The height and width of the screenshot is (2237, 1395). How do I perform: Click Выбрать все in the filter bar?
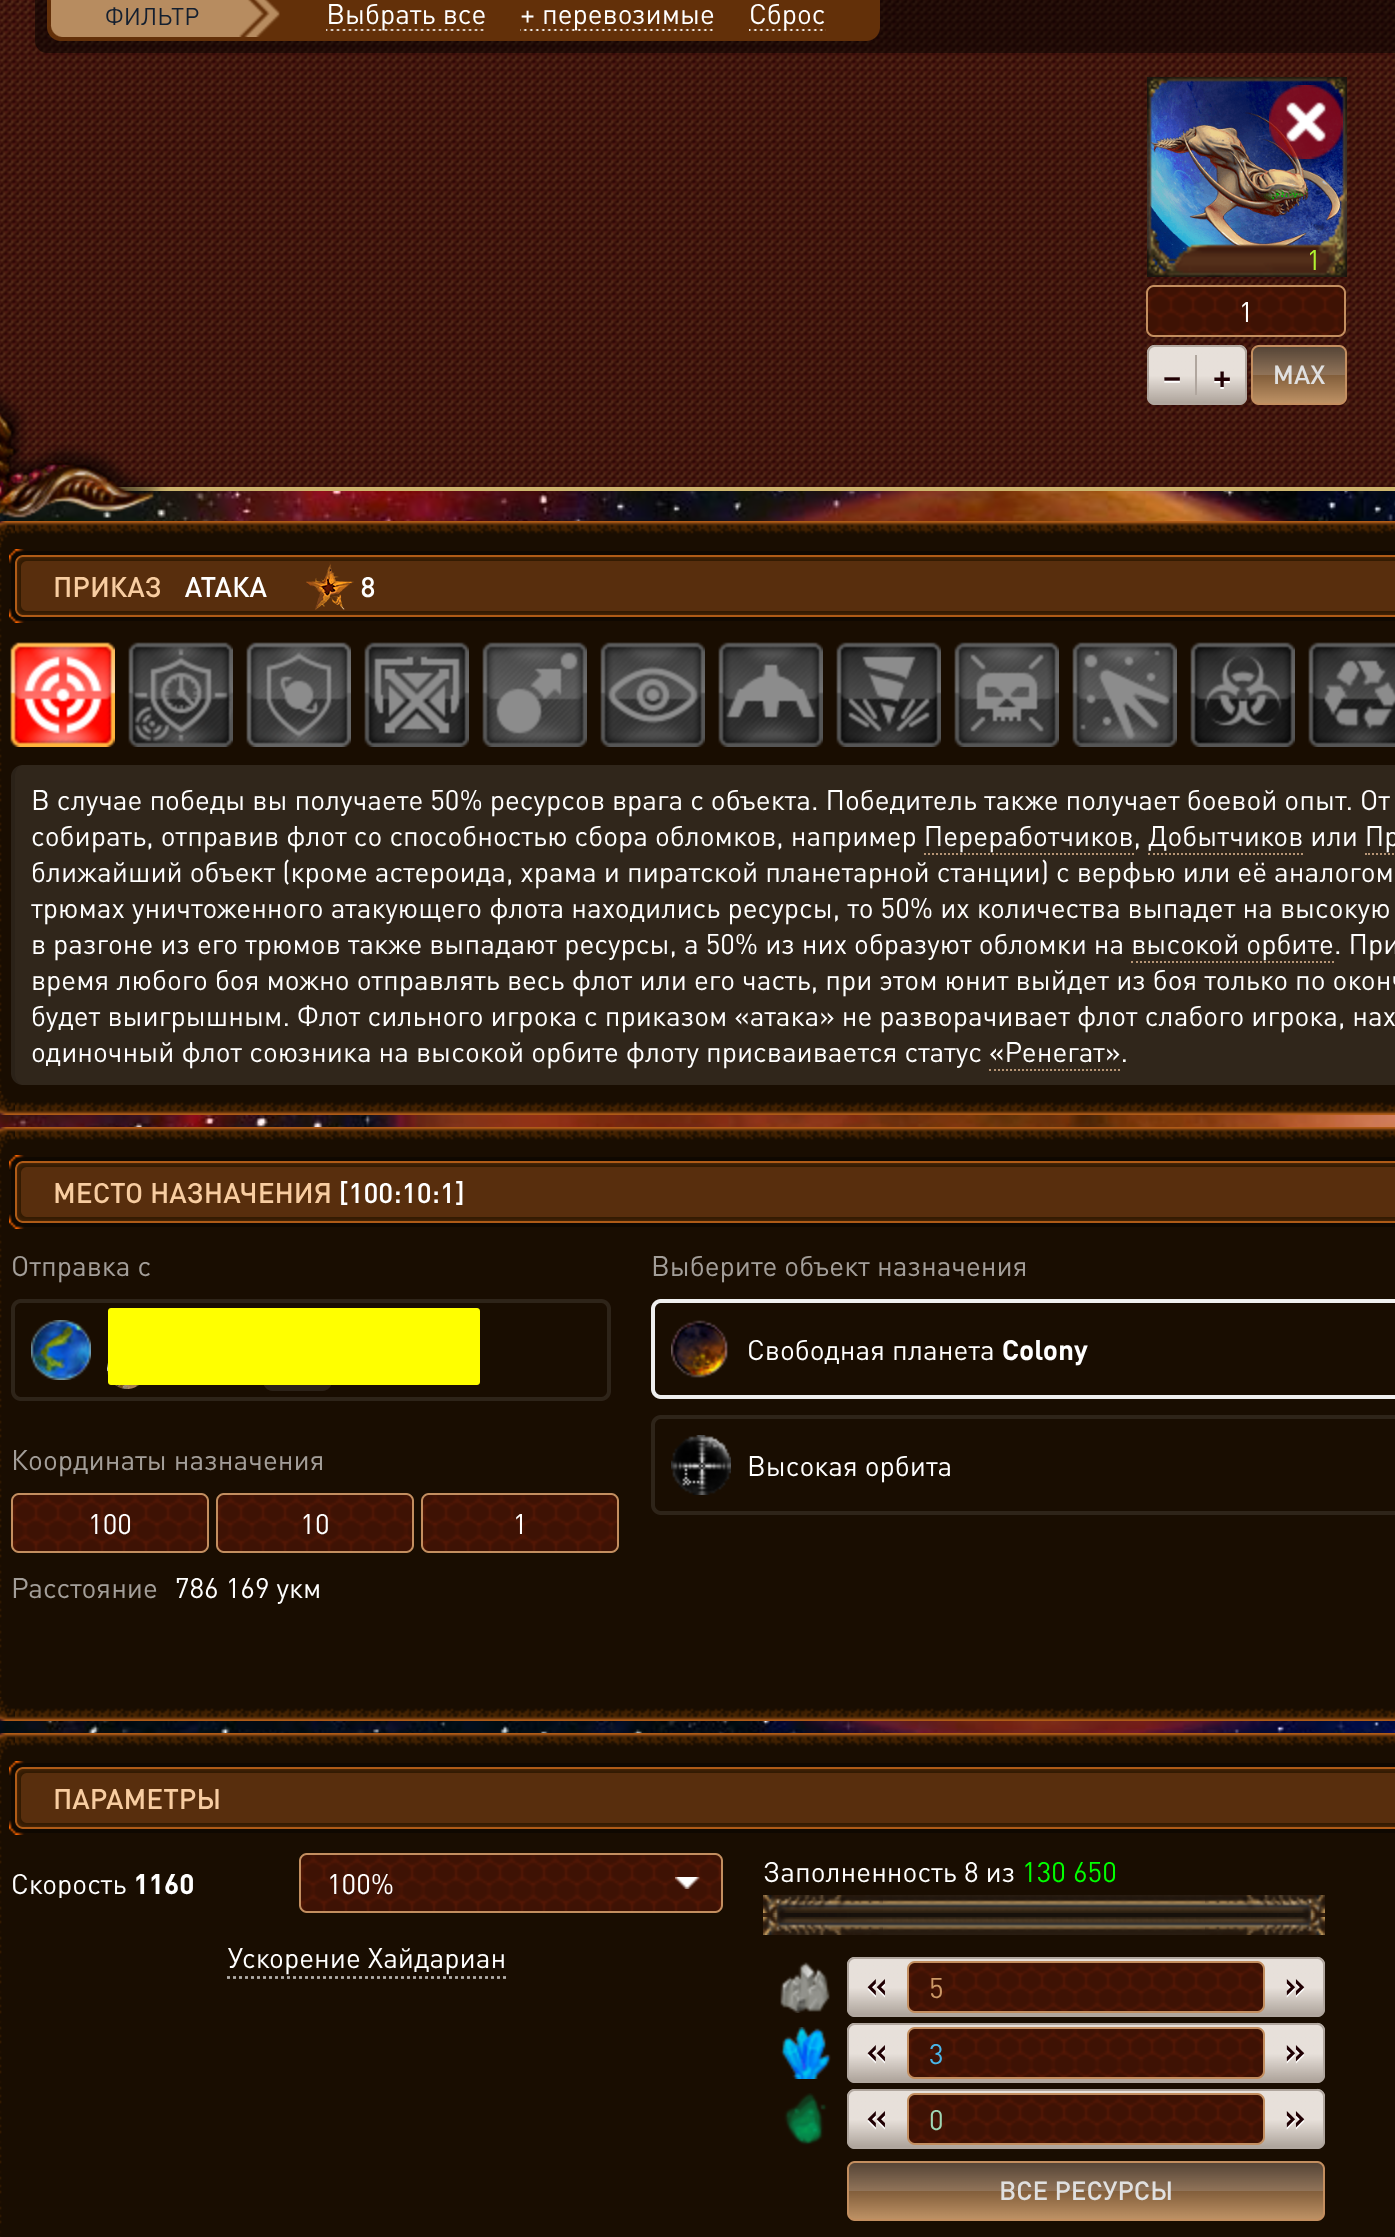click(406, 16)
